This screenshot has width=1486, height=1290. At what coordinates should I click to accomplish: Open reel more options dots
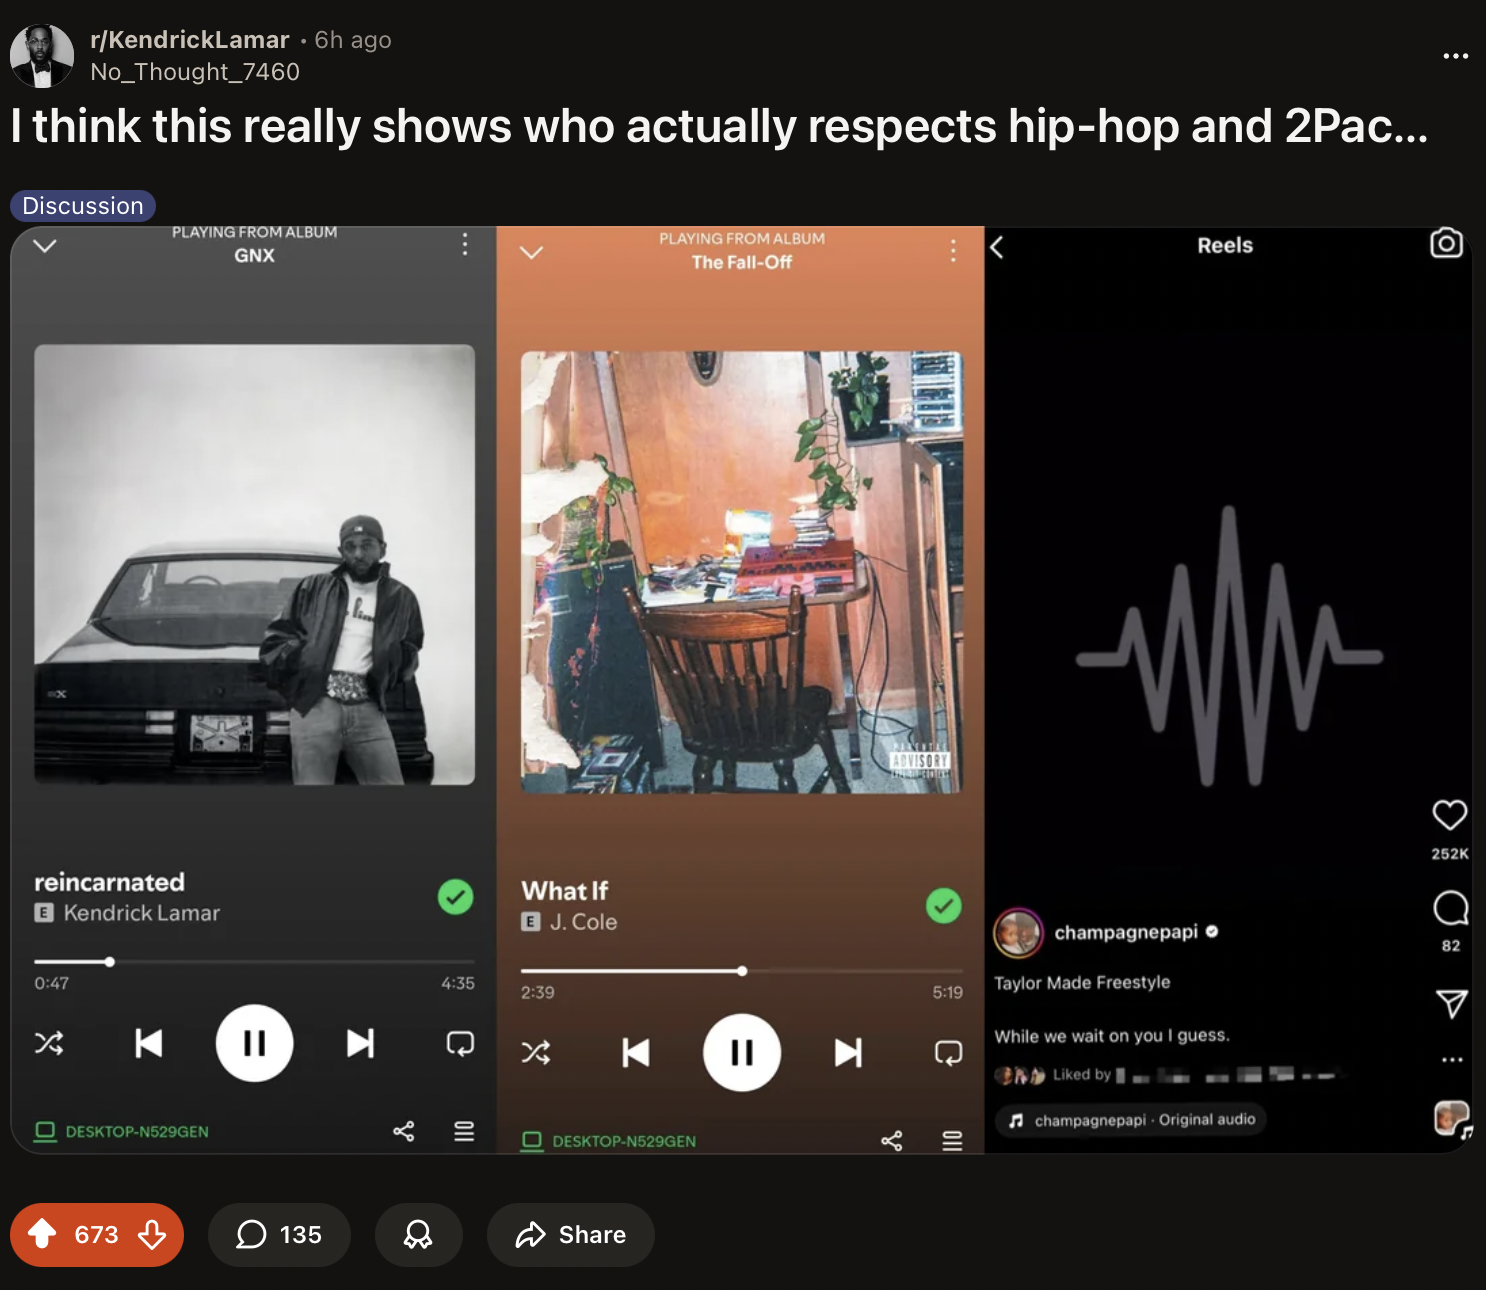(x=1452, y=1059)
